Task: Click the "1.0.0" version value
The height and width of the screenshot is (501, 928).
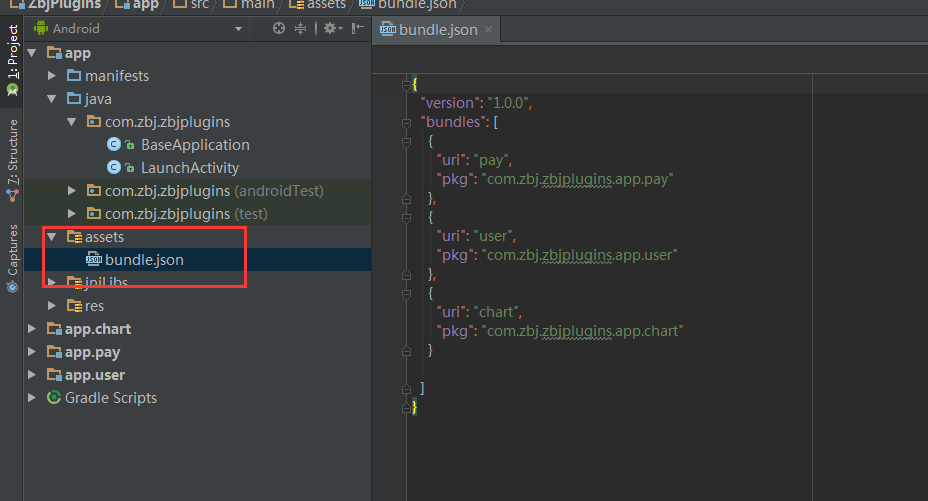Action: [x=508, y=103]
